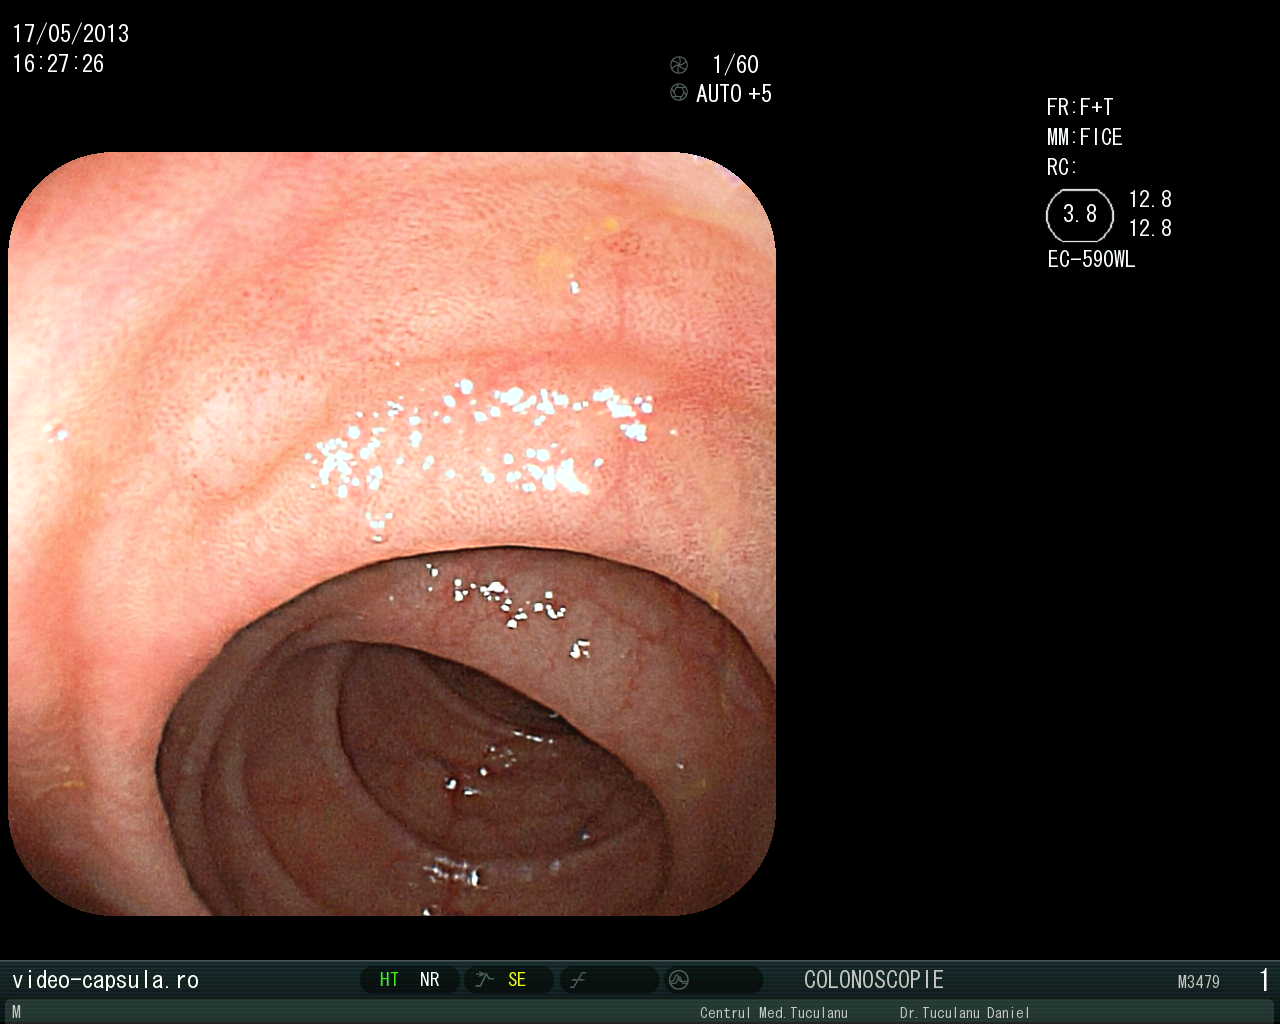Viewport: 1280px width, 1024px height.
Task: Click the tone curve icon in status bar
Action: tap(577, 980)
